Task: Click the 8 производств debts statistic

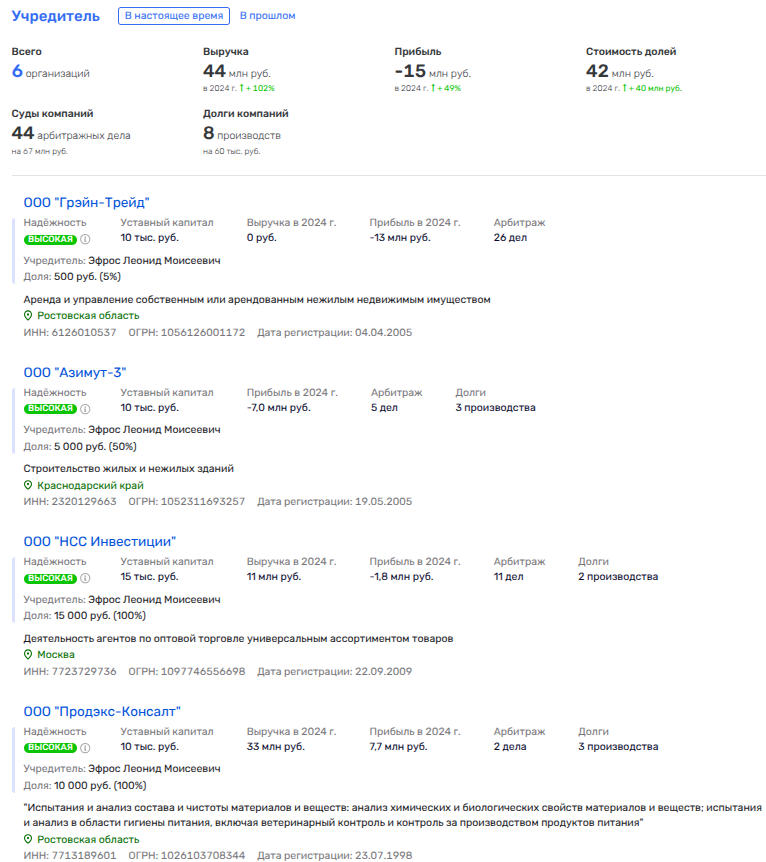Action: pyautogui.click(x=242, y=134)
